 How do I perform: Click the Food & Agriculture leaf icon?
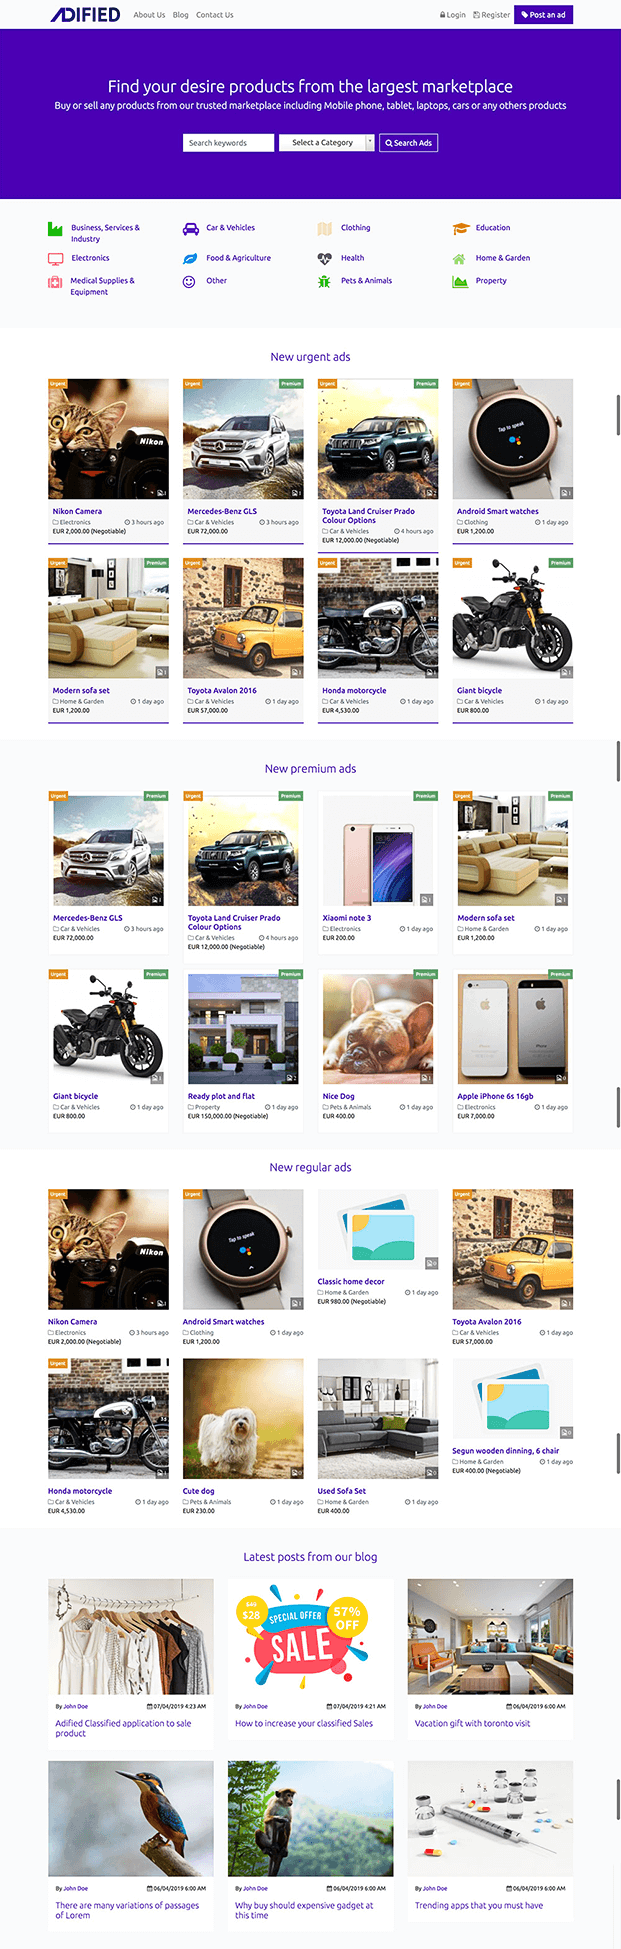(x=190, y=258)
